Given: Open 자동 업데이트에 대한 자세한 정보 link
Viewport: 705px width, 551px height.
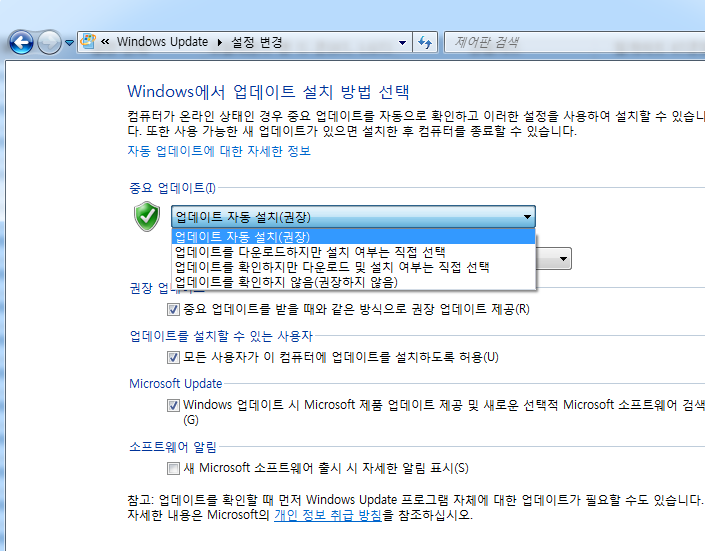Looking at the screenshot, I should pos(219,151).
